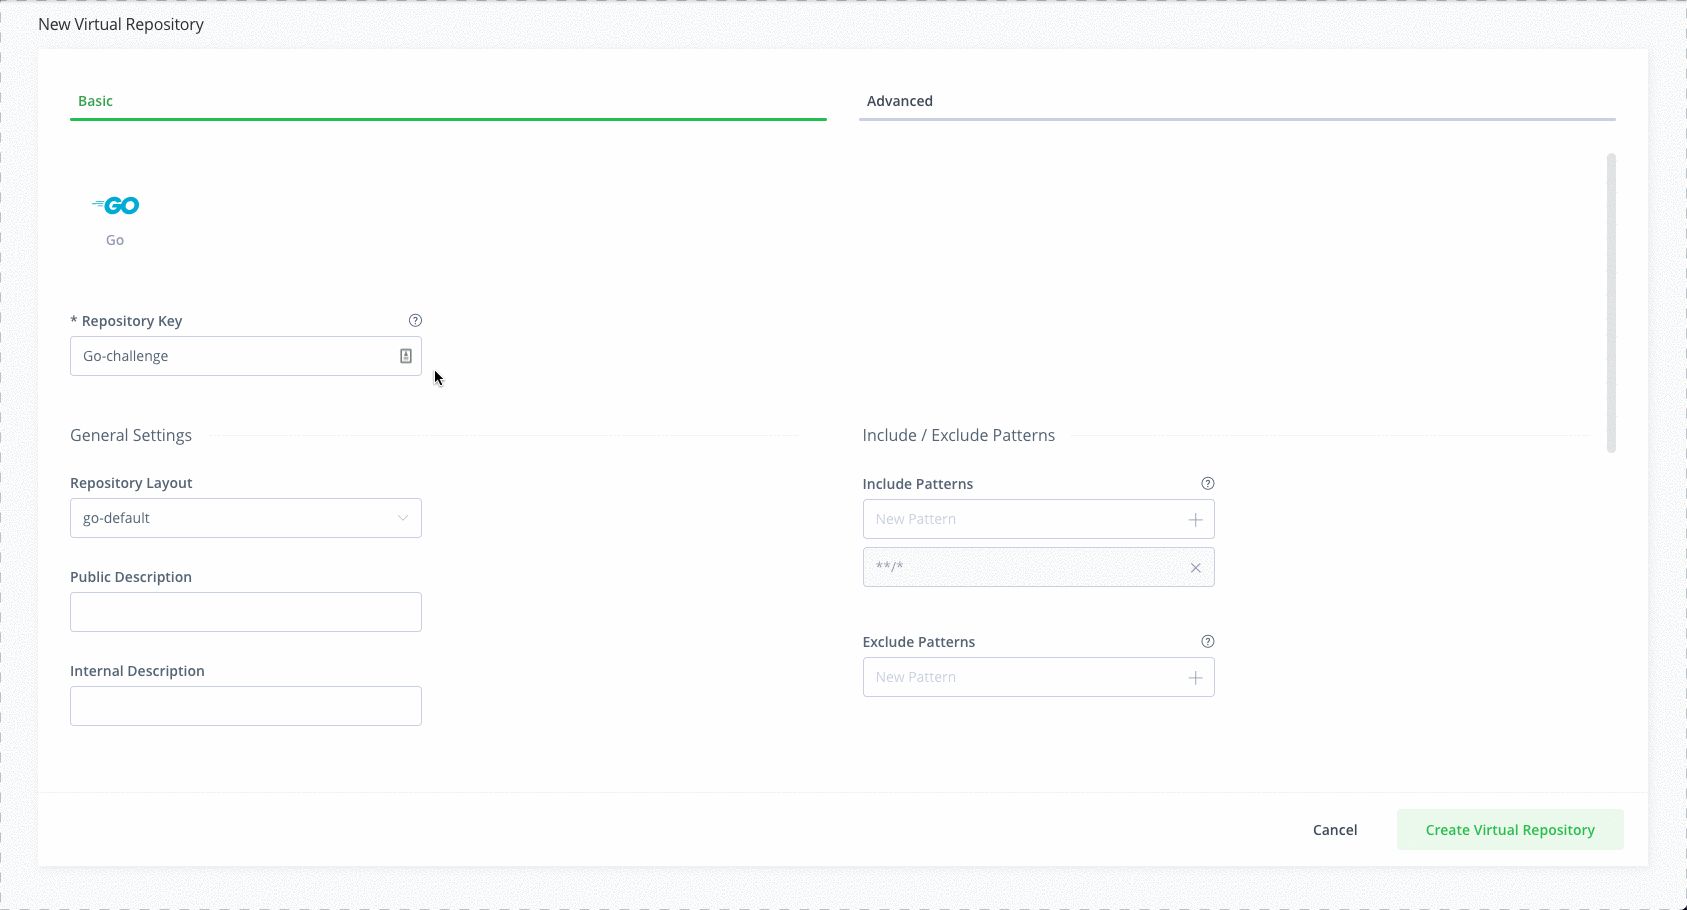Click the Public Description field
Image resolution: width=1687 pixels, height=910 pixels.
coord(245,611)
